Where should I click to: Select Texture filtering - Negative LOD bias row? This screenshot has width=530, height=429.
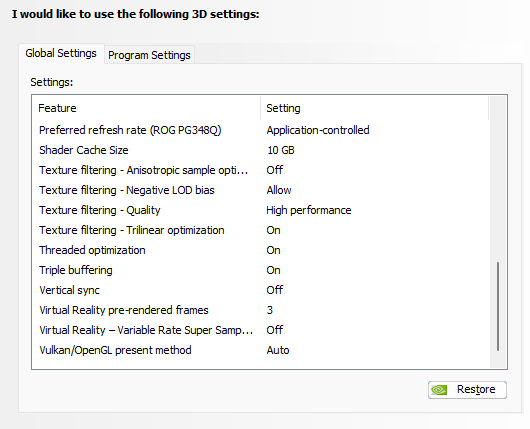click(261, 190)
